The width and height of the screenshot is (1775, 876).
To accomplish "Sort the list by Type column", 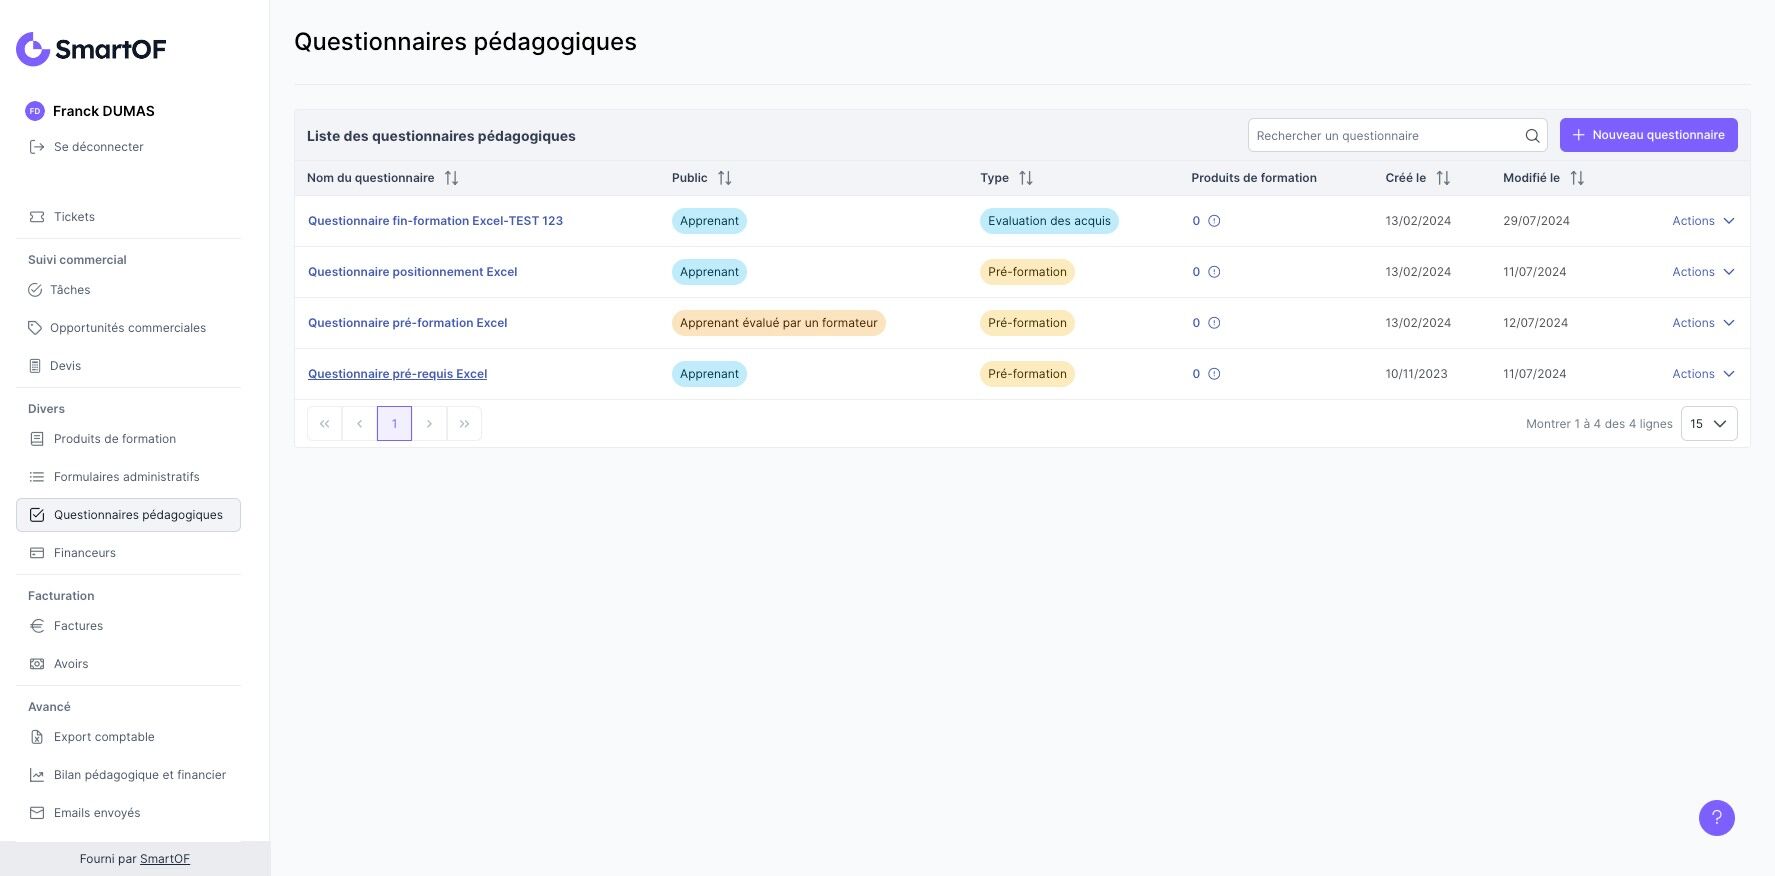I will point(1026,178).
